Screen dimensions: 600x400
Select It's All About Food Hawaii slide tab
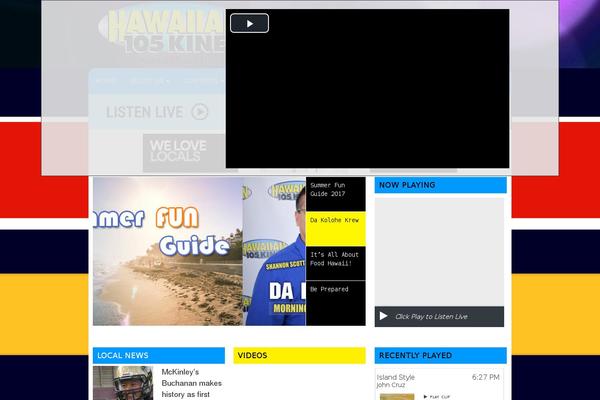[336, 263]
